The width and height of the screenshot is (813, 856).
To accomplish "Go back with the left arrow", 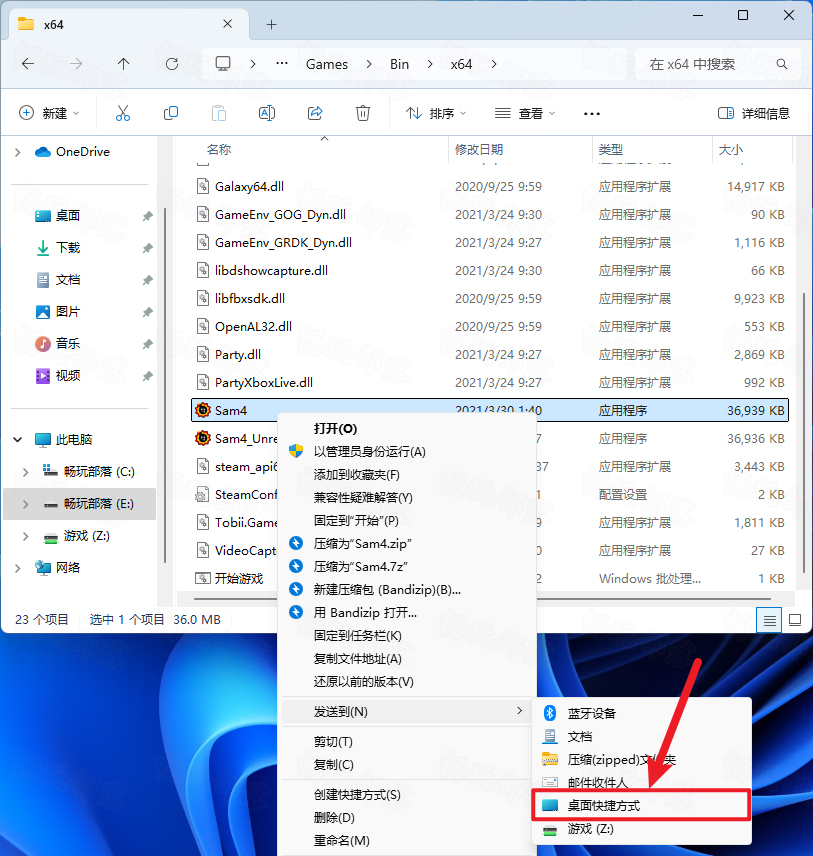I will pyautogui.click(x=28, y=64).
